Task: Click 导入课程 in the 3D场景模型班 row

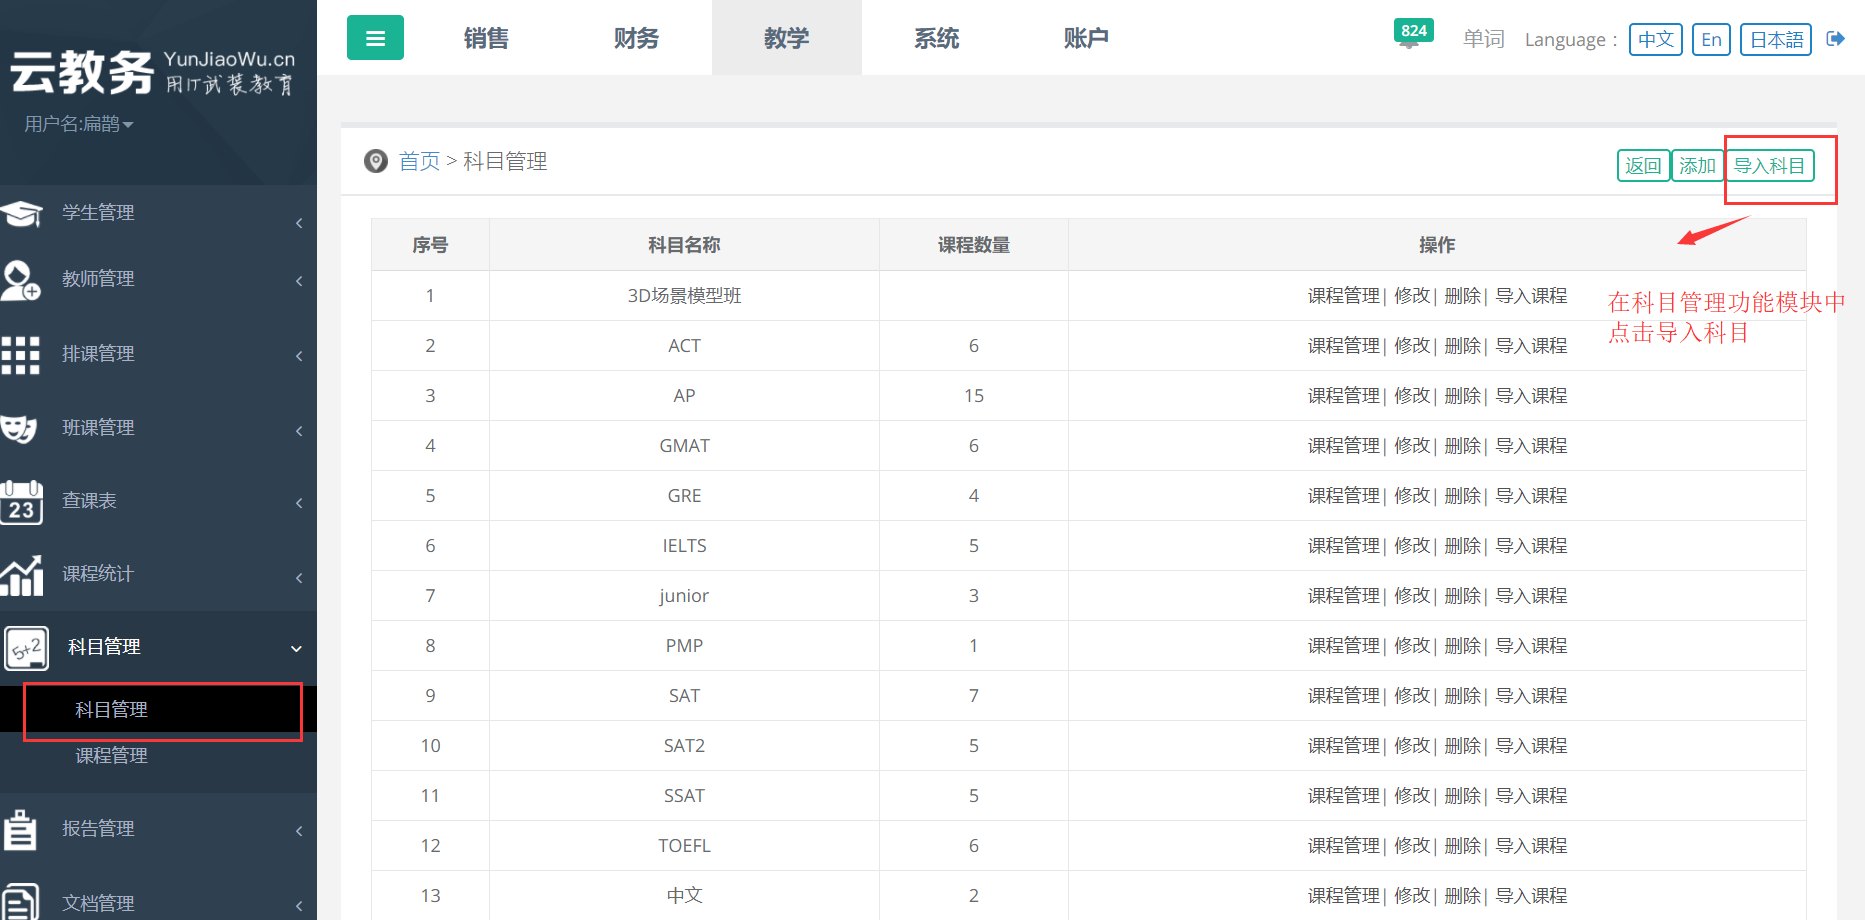Action: (1531, 296)
